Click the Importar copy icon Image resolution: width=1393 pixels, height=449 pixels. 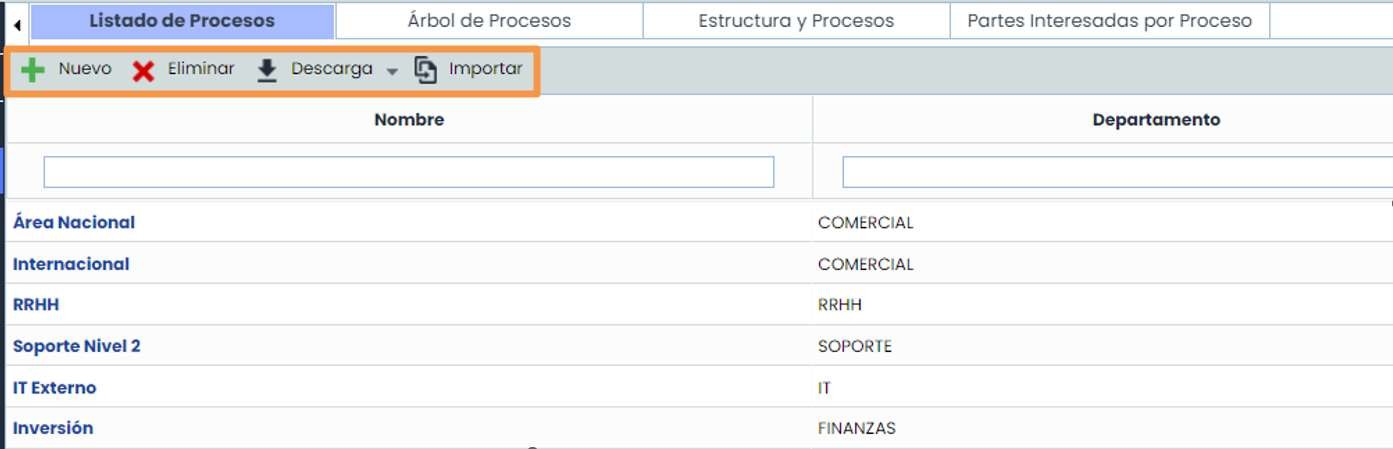426,70
